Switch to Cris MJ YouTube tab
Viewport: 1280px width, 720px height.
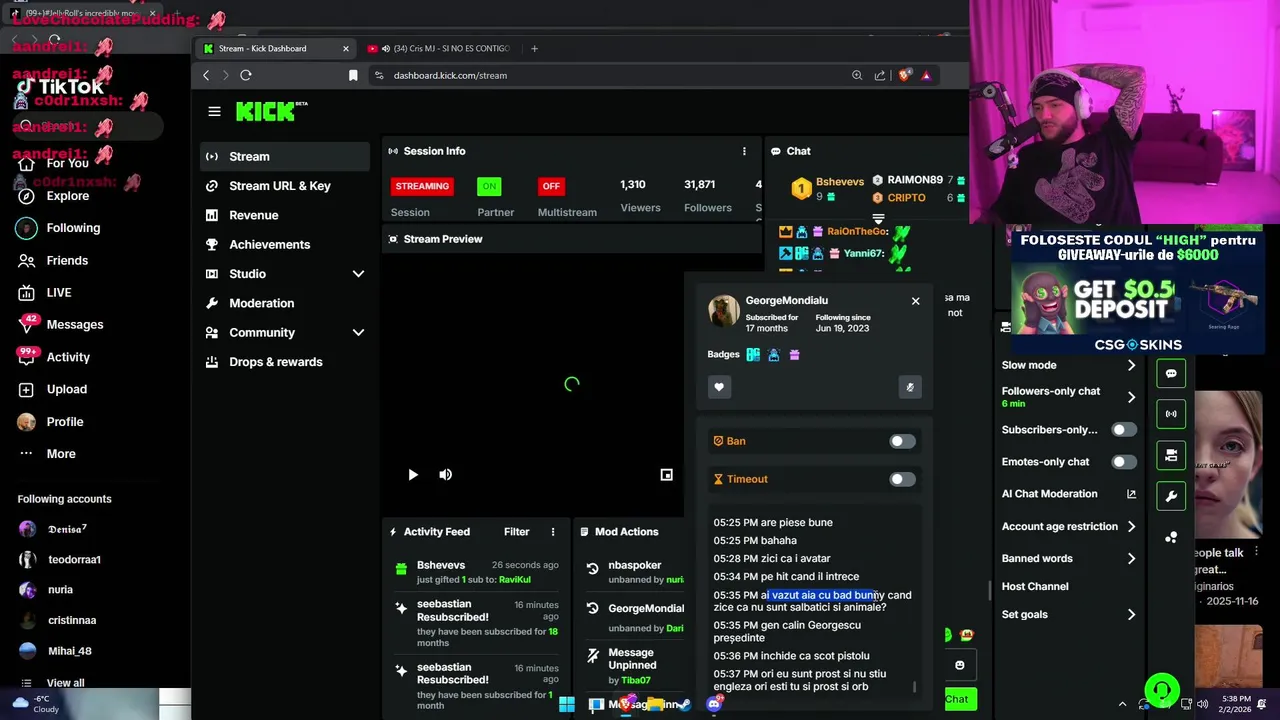click(x=438, y=48)
